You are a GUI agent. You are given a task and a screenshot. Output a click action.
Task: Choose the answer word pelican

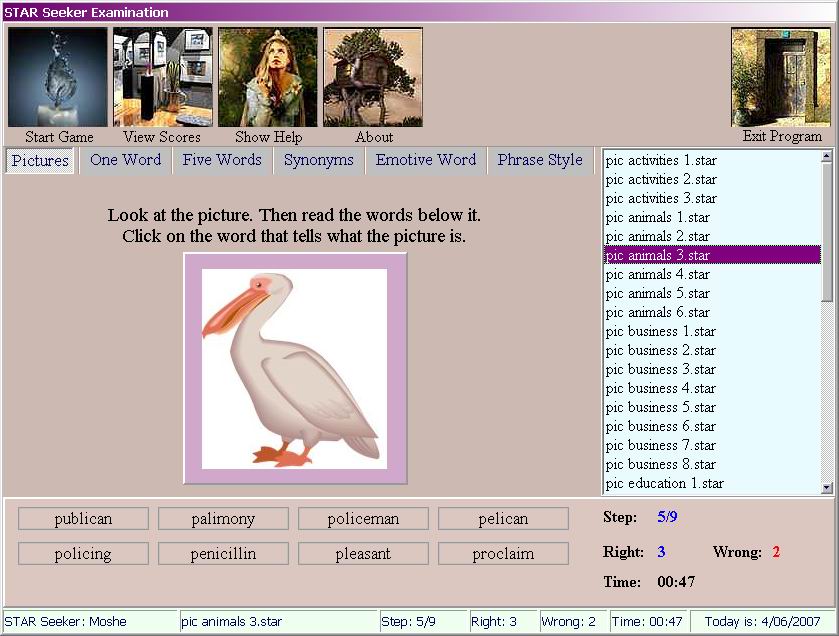click(x=503, y=519)
